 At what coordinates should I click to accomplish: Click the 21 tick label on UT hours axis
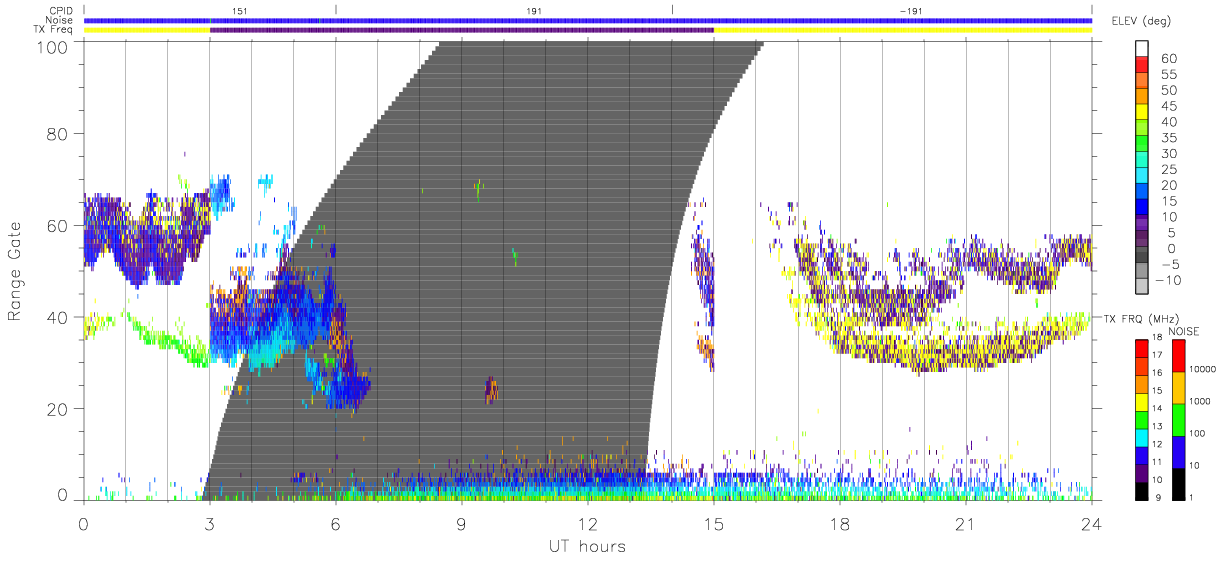(x=965, y=524)
